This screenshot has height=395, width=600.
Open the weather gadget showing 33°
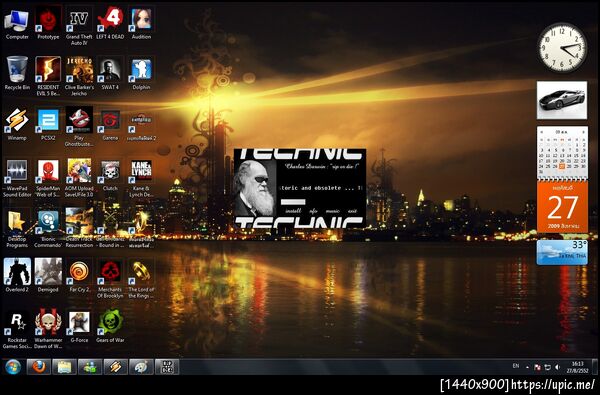point(562,253)
